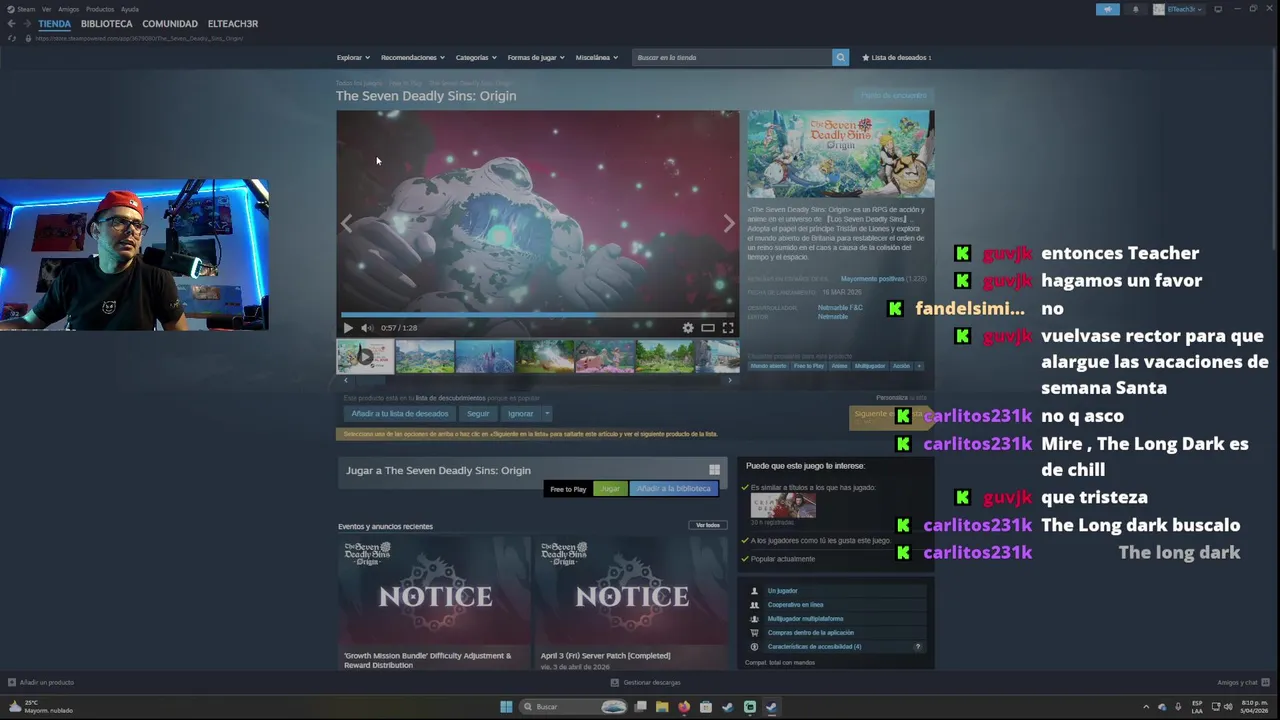1280x720 pixels.
Task: Open the dropdown arrow next to Ignorar
Action: click(547, 414)
